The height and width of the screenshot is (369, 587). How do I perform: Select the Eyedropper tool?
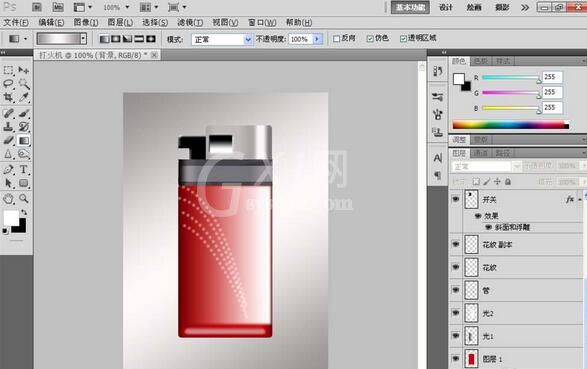point(24,98)
